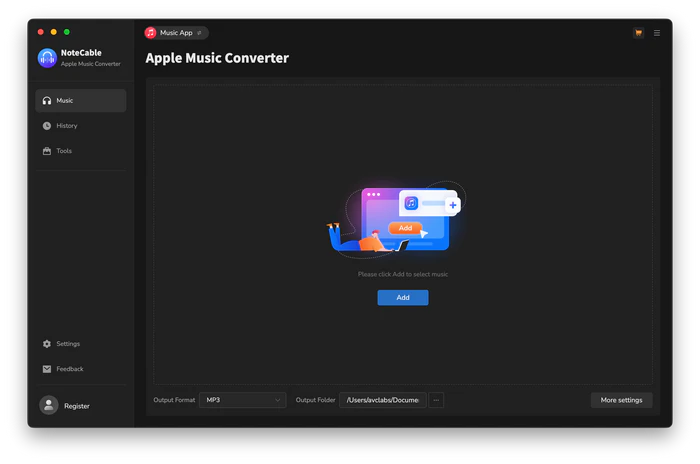Click the Output Folder path field
Screen dimensions: 700x464
click(383, 400)
